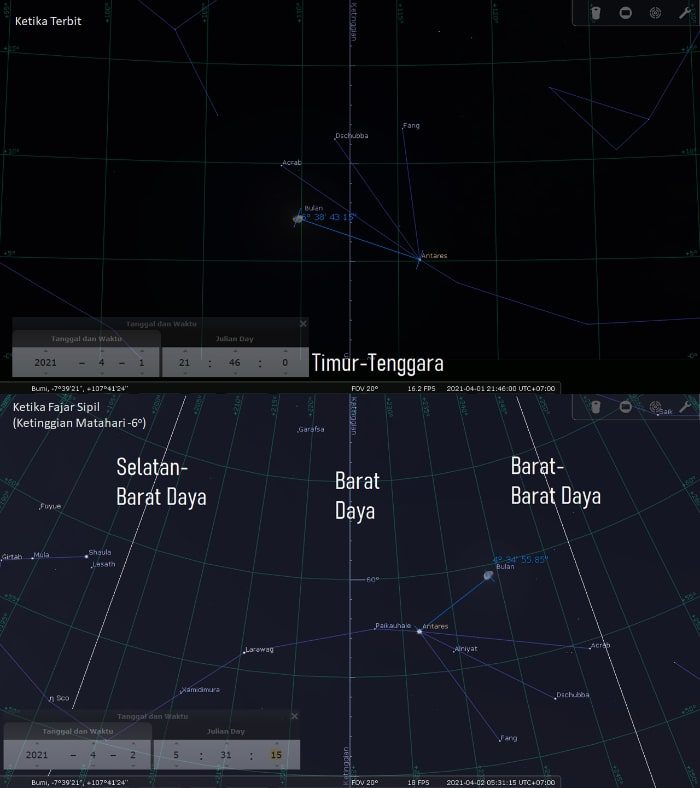Click the hour field showing 21
Screen dimensions: 700x788
coord(184,362)
